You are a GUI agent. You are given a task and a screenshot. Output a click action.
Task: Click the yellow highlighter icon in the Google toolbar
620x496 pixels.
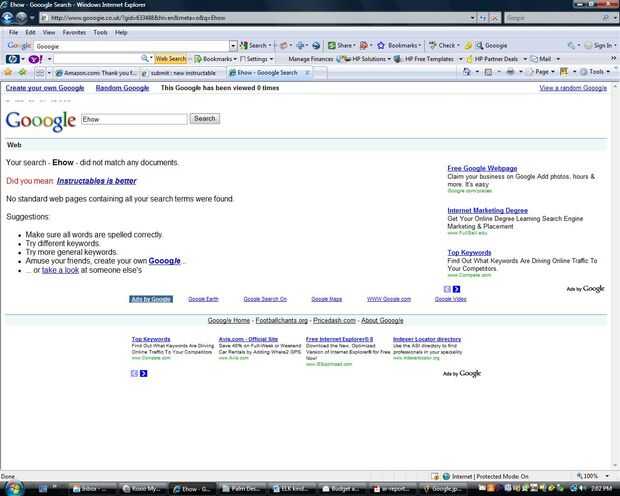pos(468,45)
